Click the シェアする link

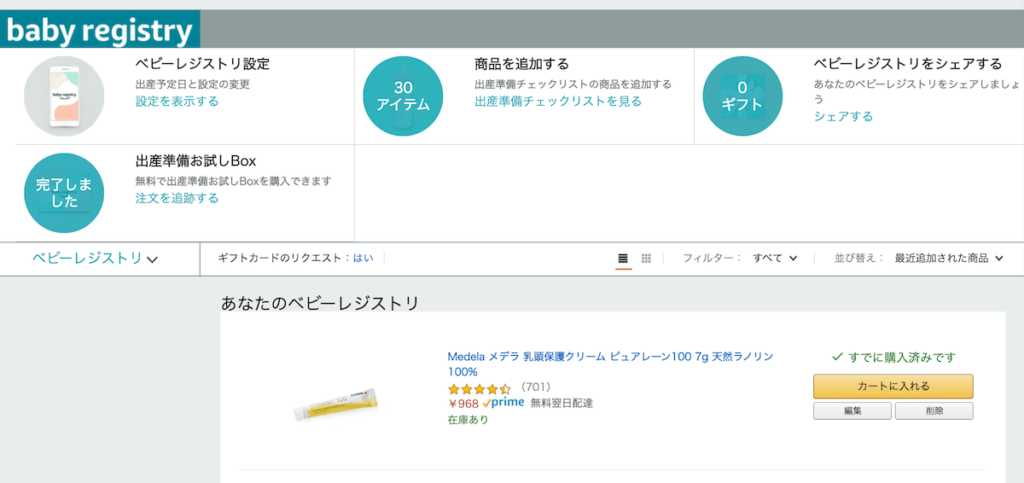pos(843,117)
